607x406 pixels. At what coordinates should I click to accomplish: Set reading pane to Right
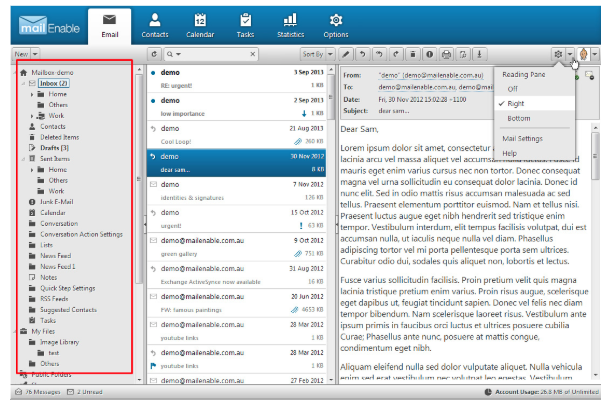tap(518, 103)
